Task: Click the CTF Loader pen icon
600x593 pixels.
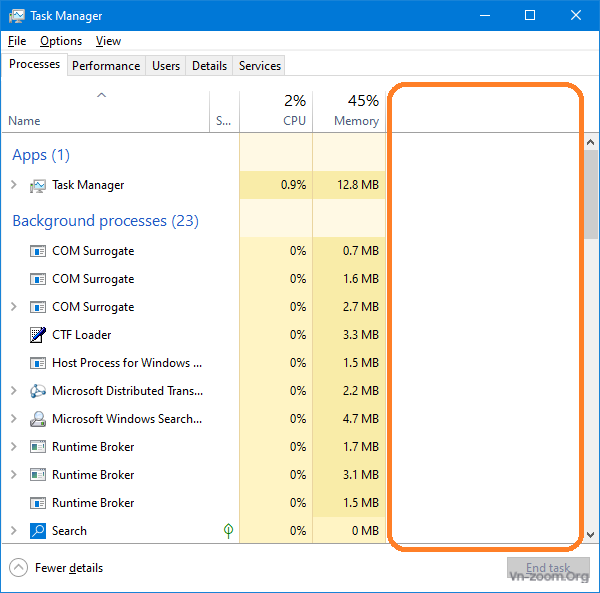Action: click(38, 335)
